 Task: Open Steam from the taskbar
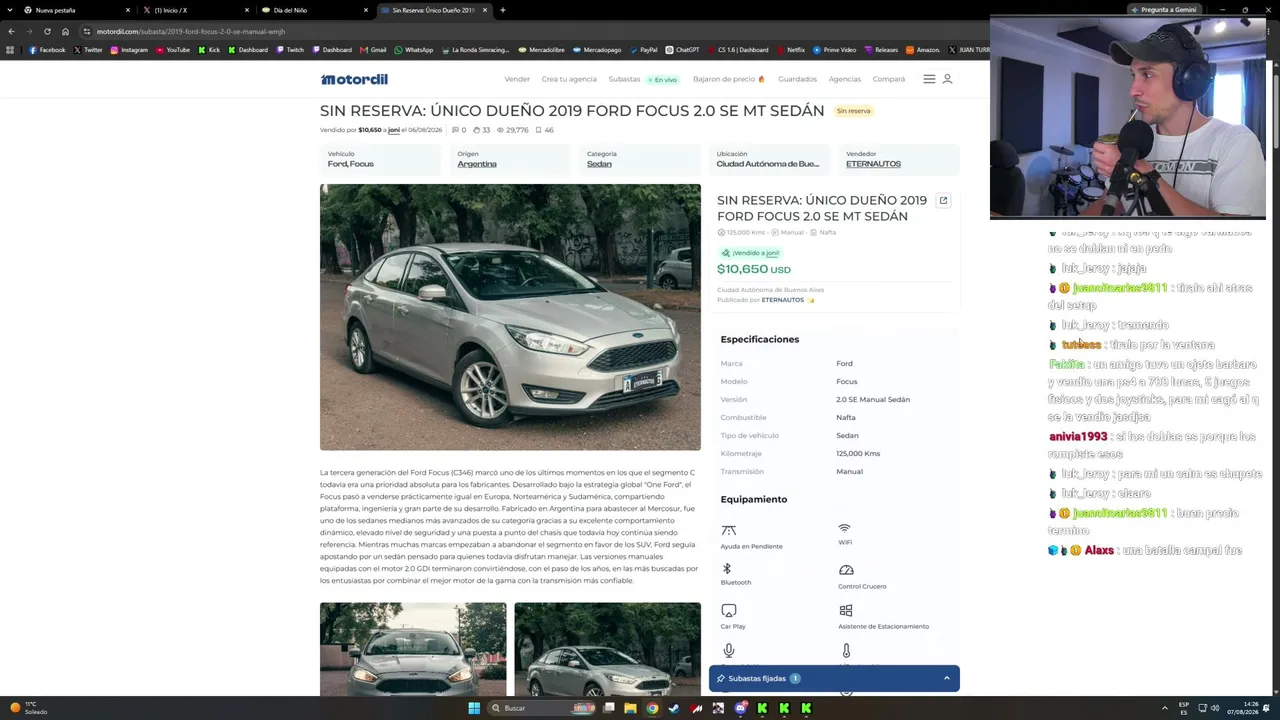[x=674, y=708]
